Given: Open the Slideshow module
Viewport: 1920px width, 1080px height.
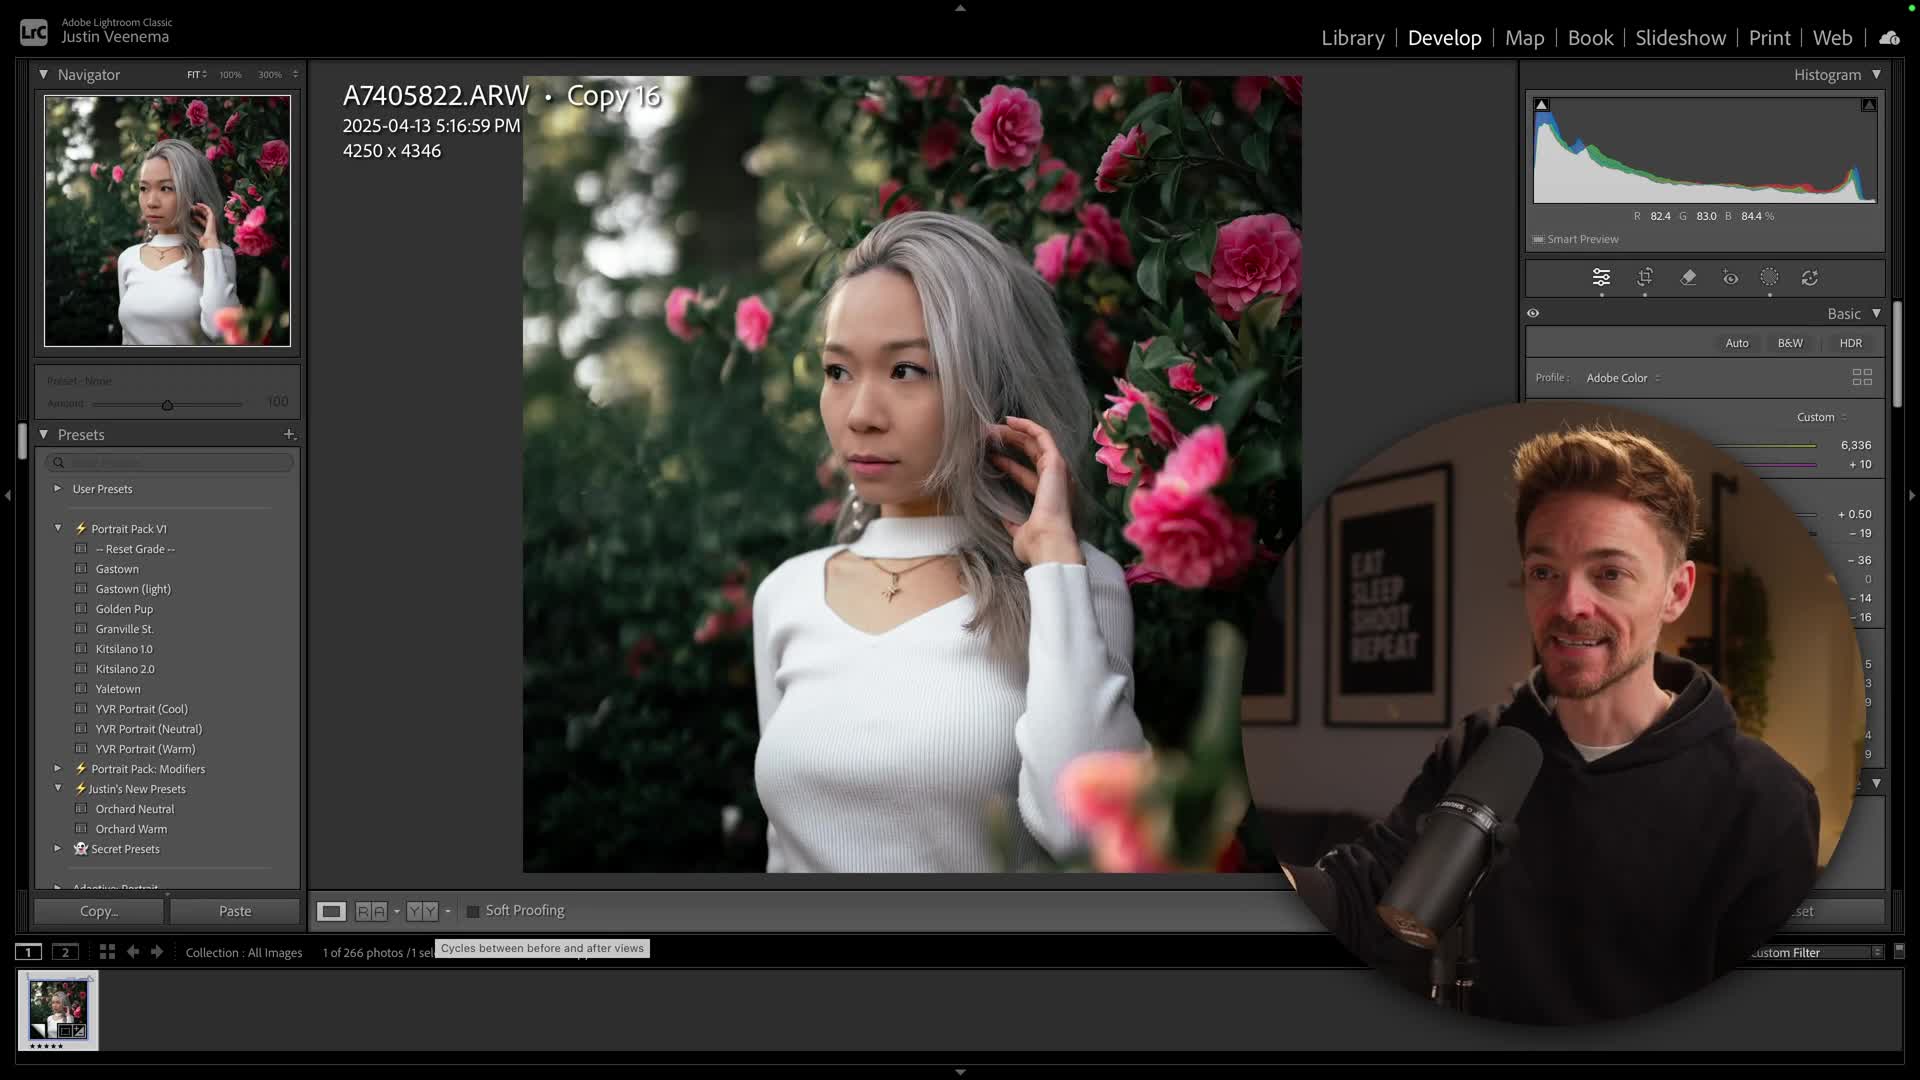Looking at the screenshot, I should [1680, 38].
